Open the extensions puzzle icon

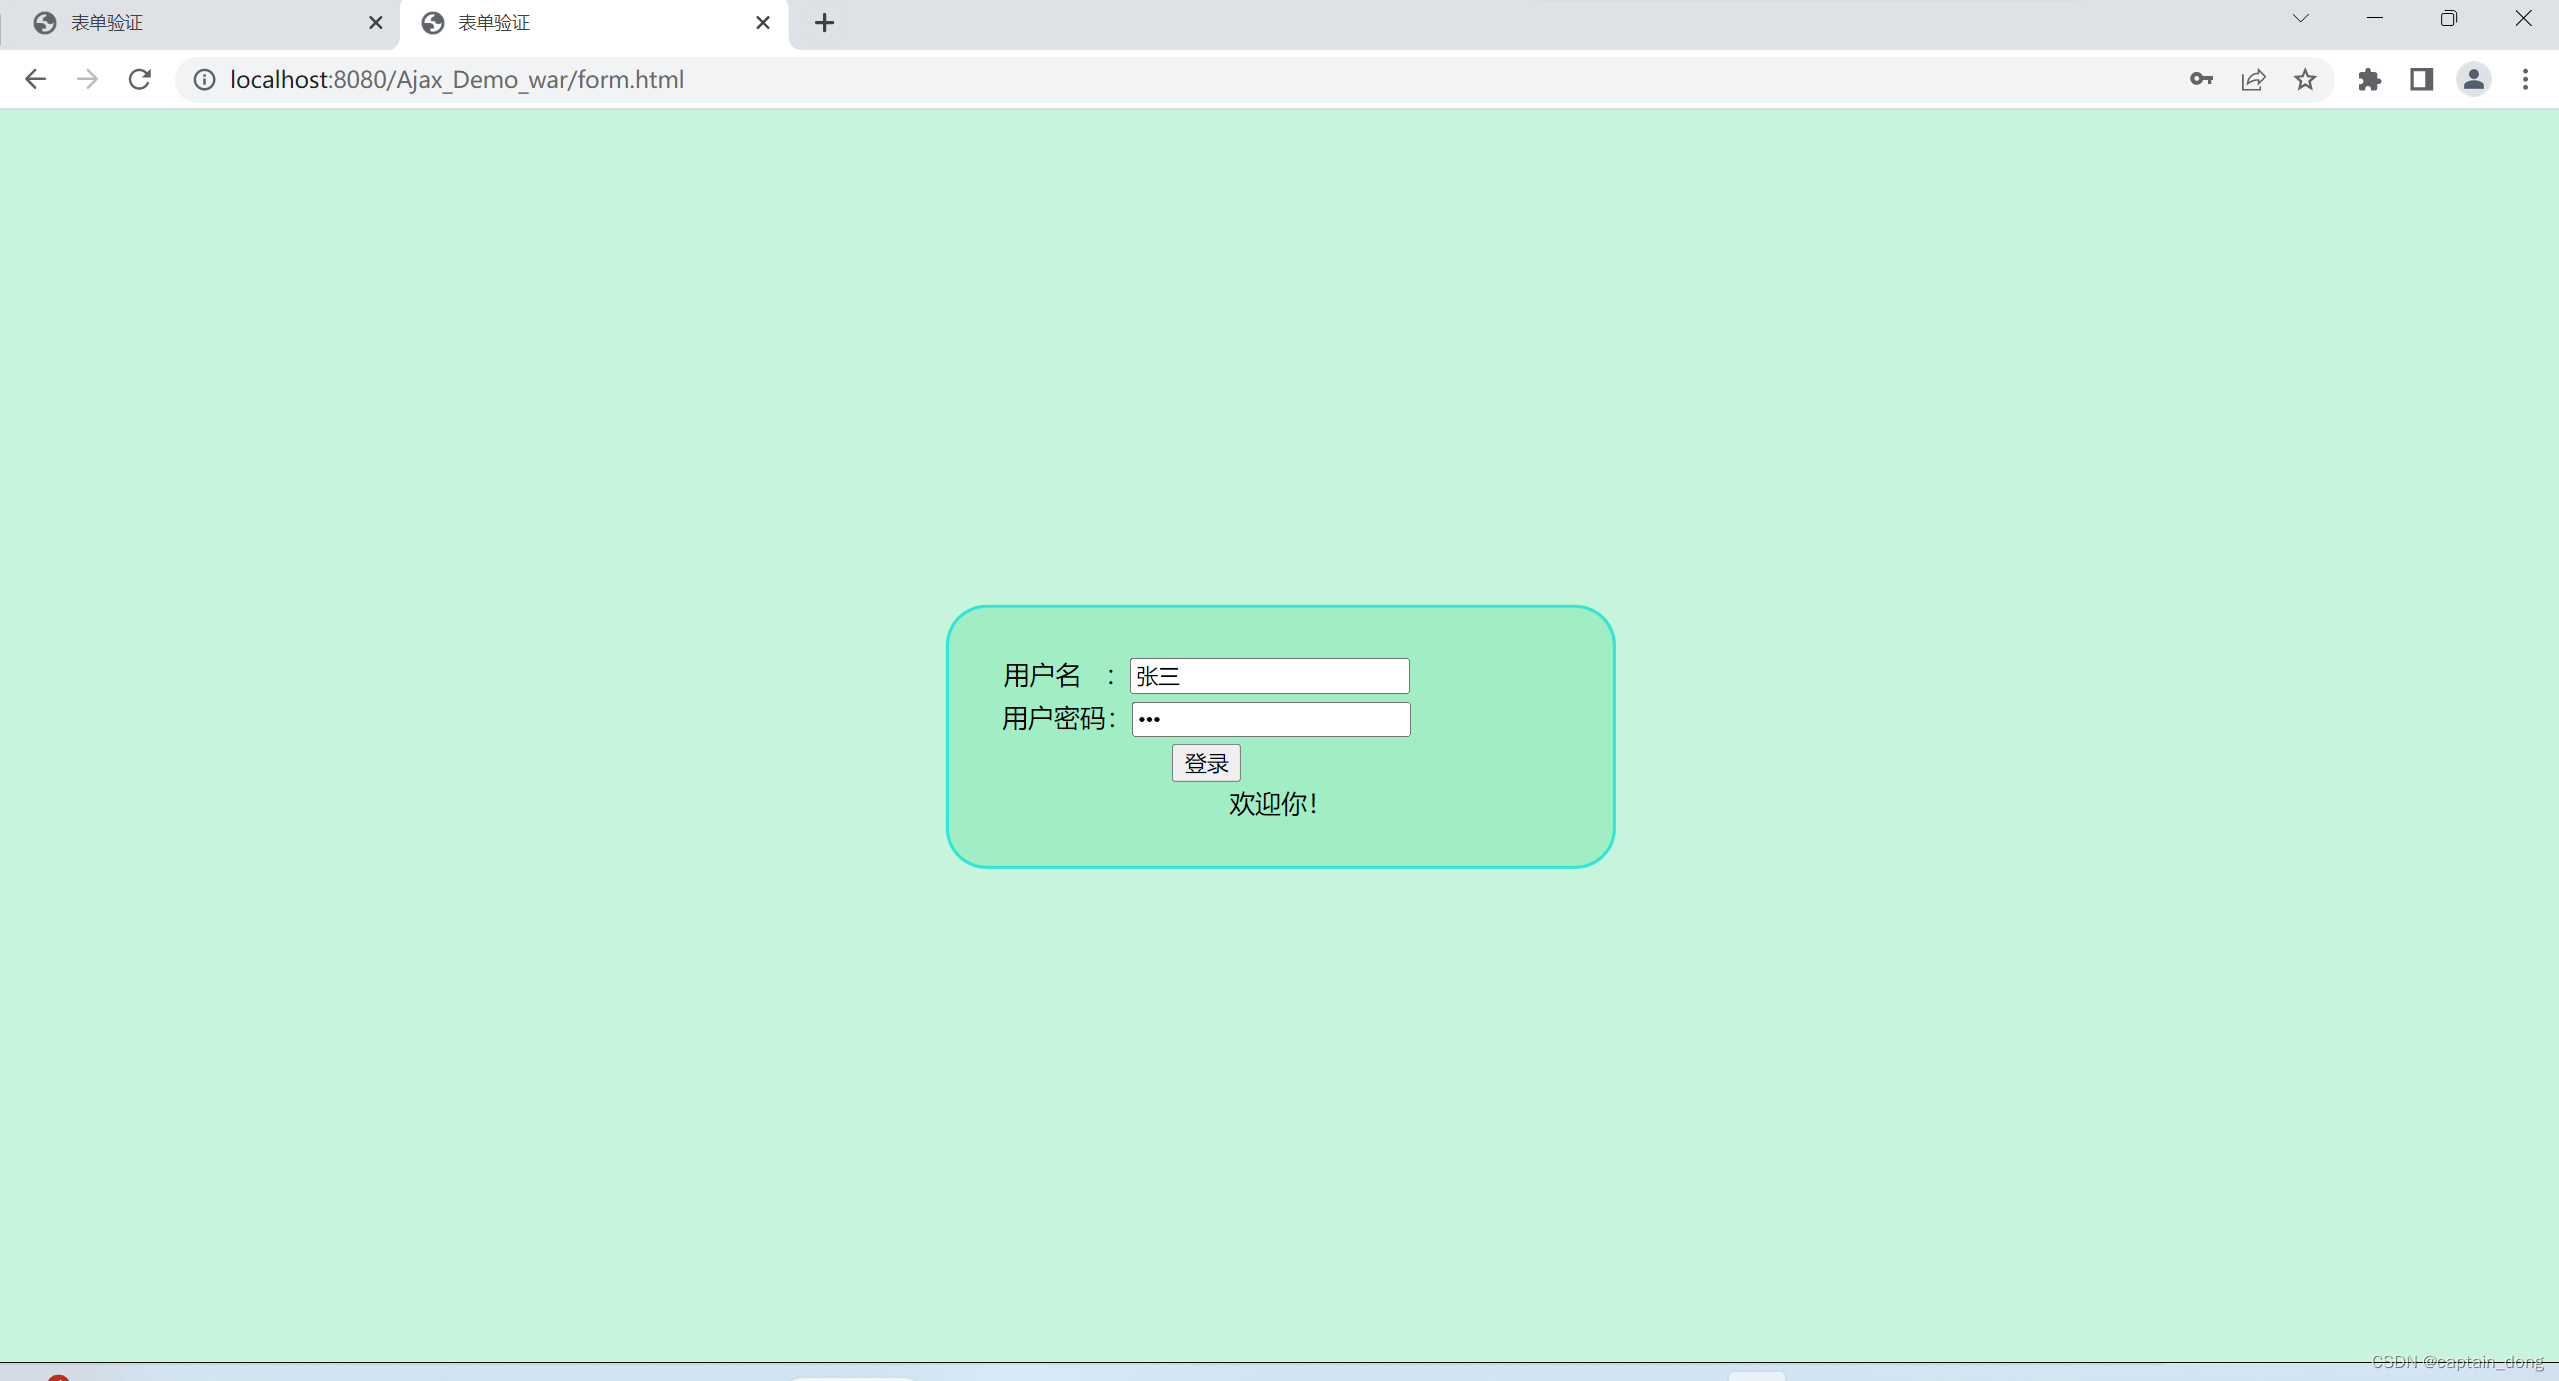(2370, 80)
